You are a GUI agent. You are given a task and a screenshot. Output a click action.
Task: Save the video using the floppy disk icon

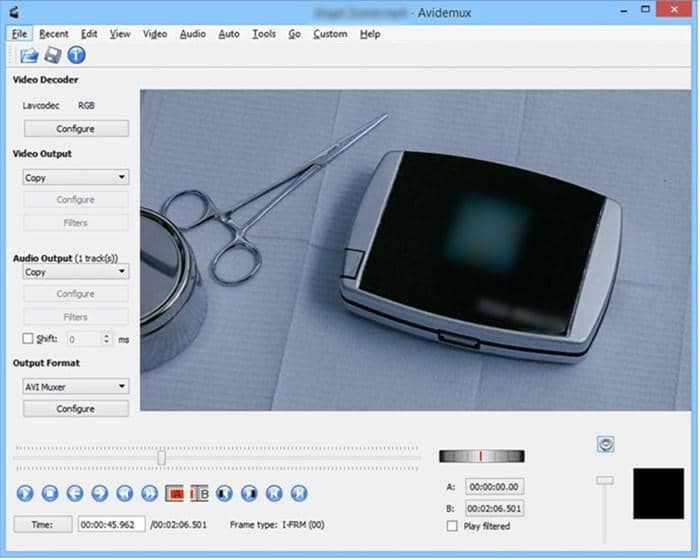pyautogui.click(x=53, y=55)
